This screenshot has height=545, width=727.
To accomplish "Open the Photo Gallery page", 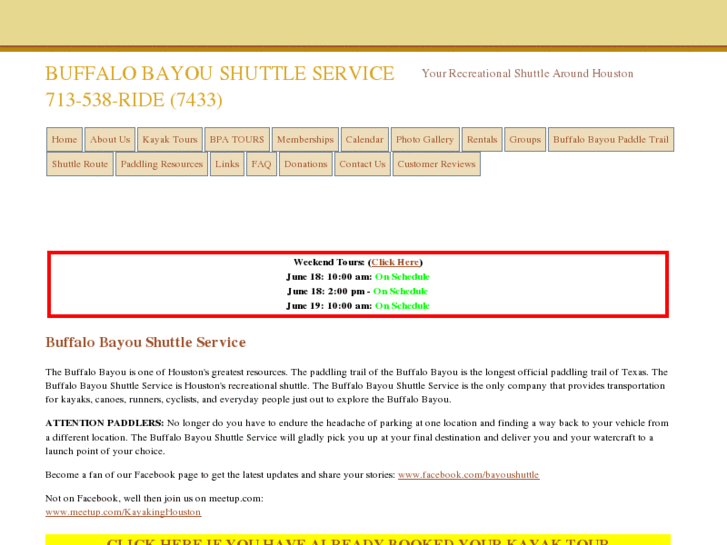I will coord(425,140).
